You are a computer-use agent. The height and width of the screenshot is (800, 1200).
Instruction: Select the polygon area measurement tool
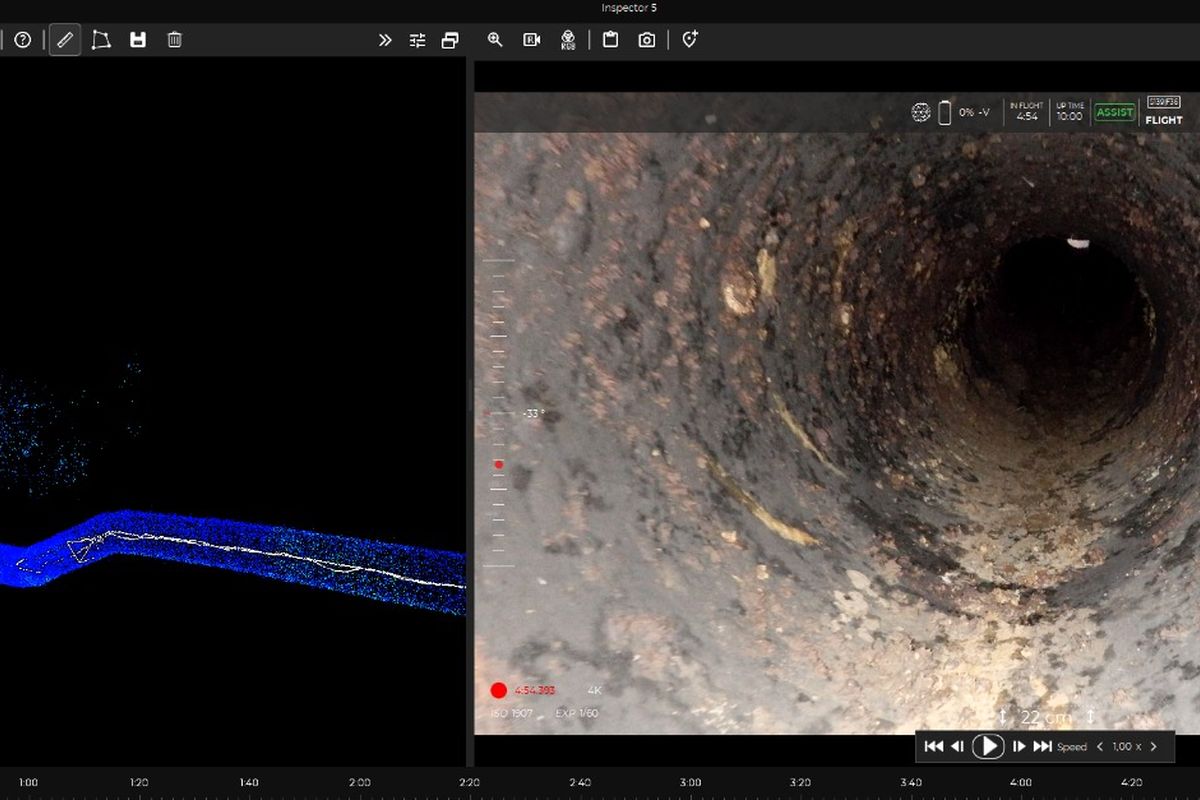[x=101, y=40]
